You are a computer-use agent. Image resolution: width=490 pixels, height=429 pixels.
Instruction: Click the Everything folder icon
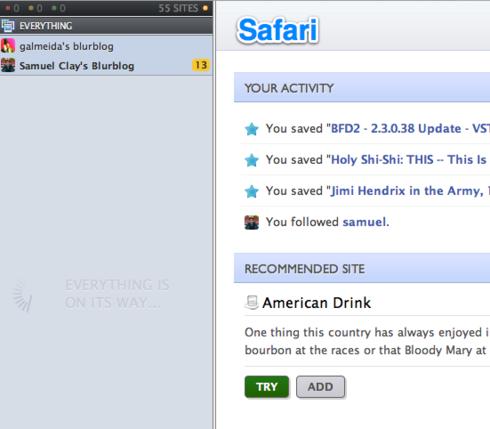click(8, 26)
